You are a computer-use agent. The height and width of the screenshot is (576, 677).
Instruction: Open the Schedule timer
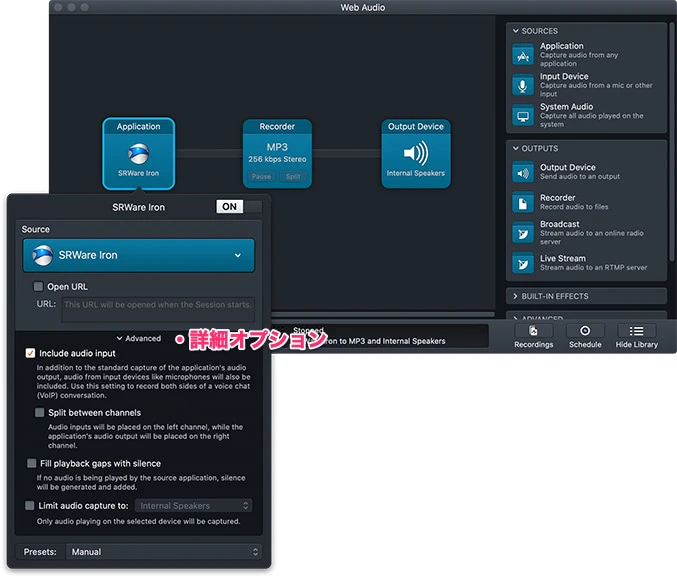[585, 337]
